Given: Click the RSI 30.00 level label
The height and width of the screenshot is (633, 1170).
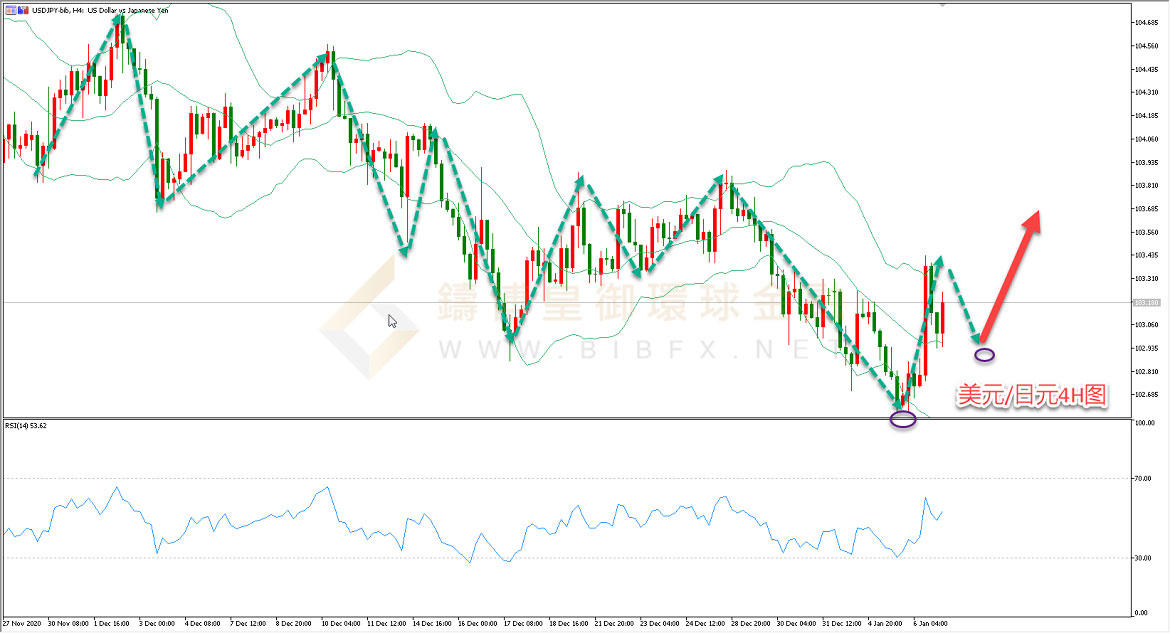Looking at the screenshot, I should pos(1144,557).
